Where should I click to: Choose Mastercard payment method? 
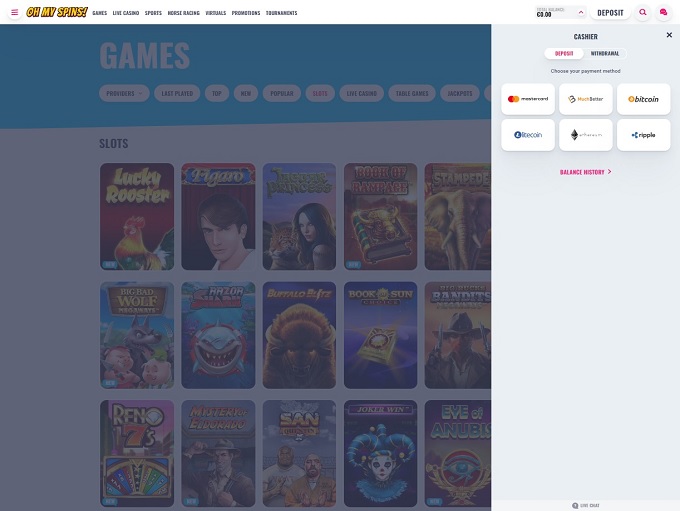pyautogui.click(x=528, y=99)
